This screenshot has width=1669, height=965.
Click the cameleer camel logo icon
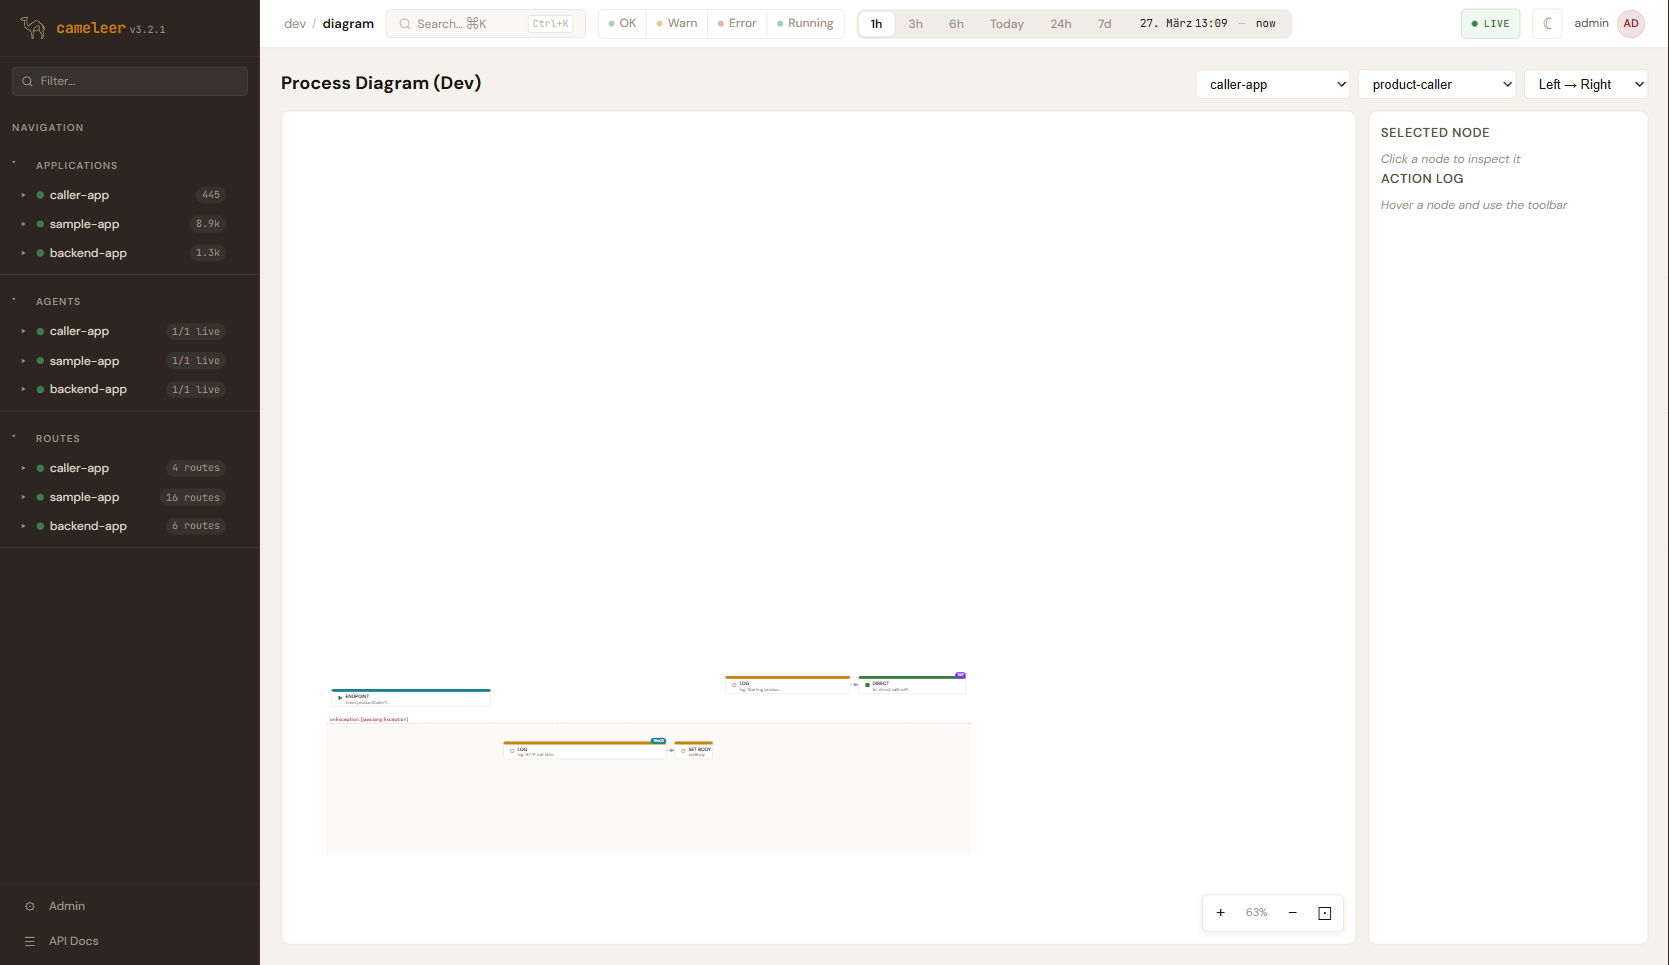coord(33,28)
